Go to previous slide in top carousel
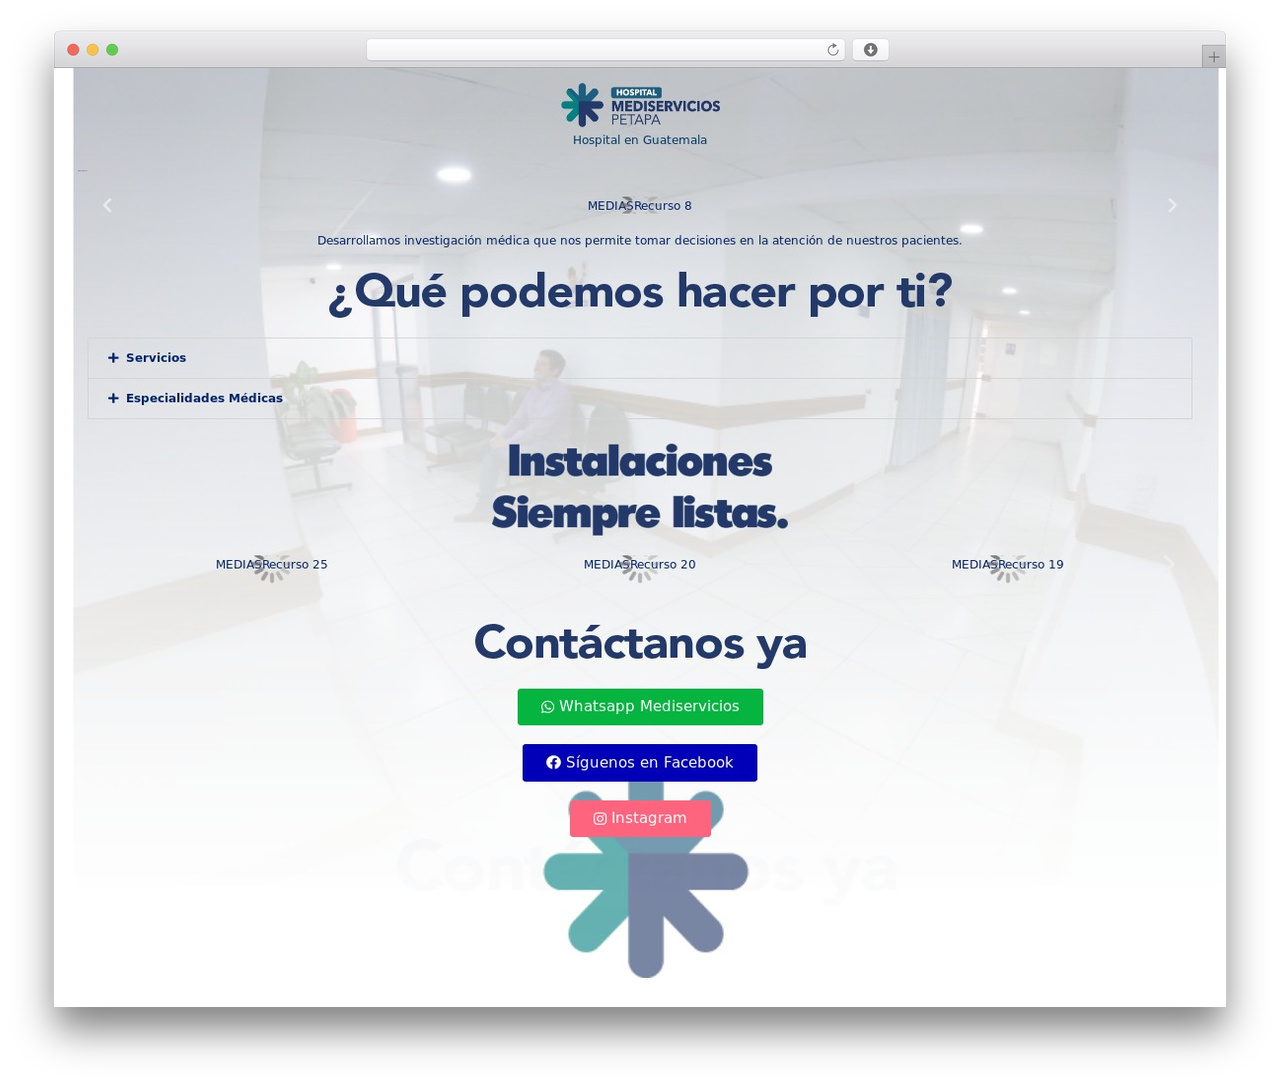Viewport: 1280px width, 1084px height. coord(107,205)
